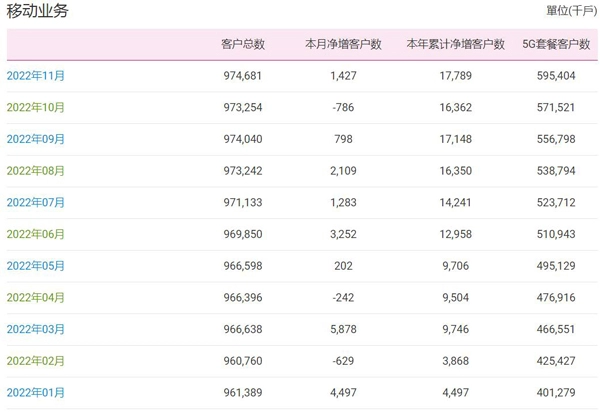The width and height of the screenshot is (600, 412).
Task: Click the 本月净增客户数 column header
Action: [x=342, y=44]
